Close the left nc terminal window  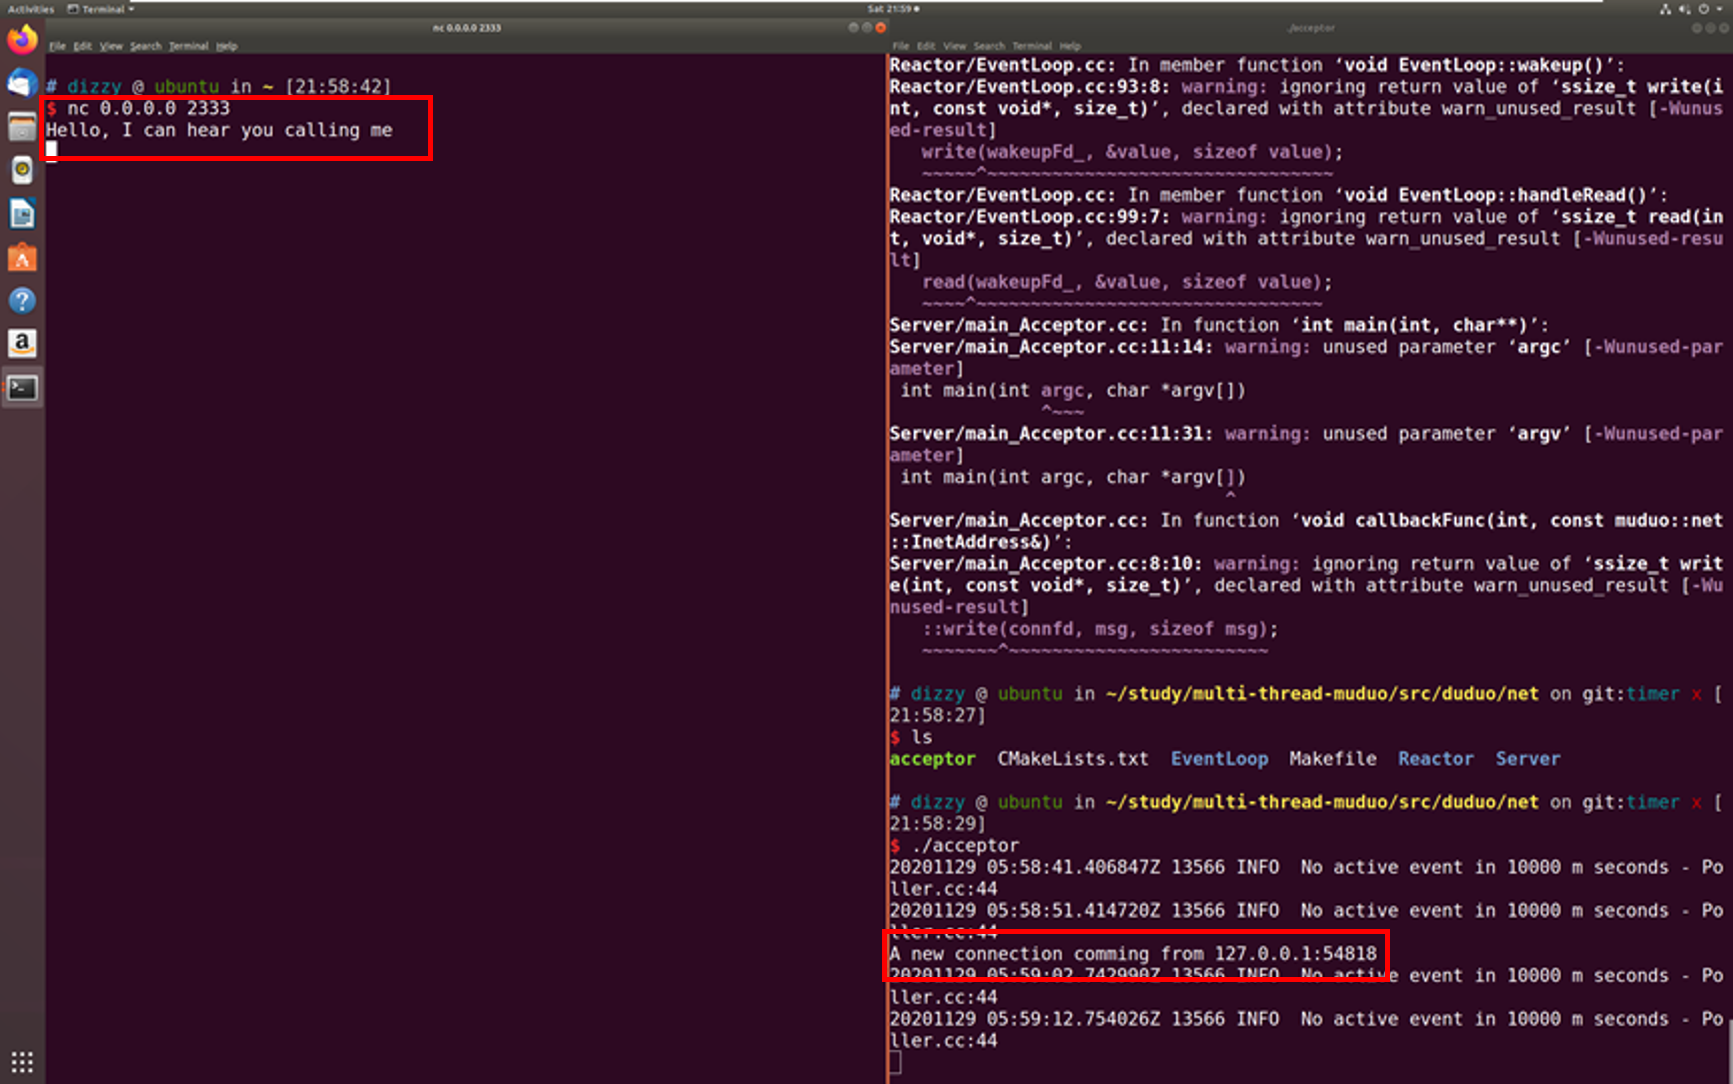[880, 28]
